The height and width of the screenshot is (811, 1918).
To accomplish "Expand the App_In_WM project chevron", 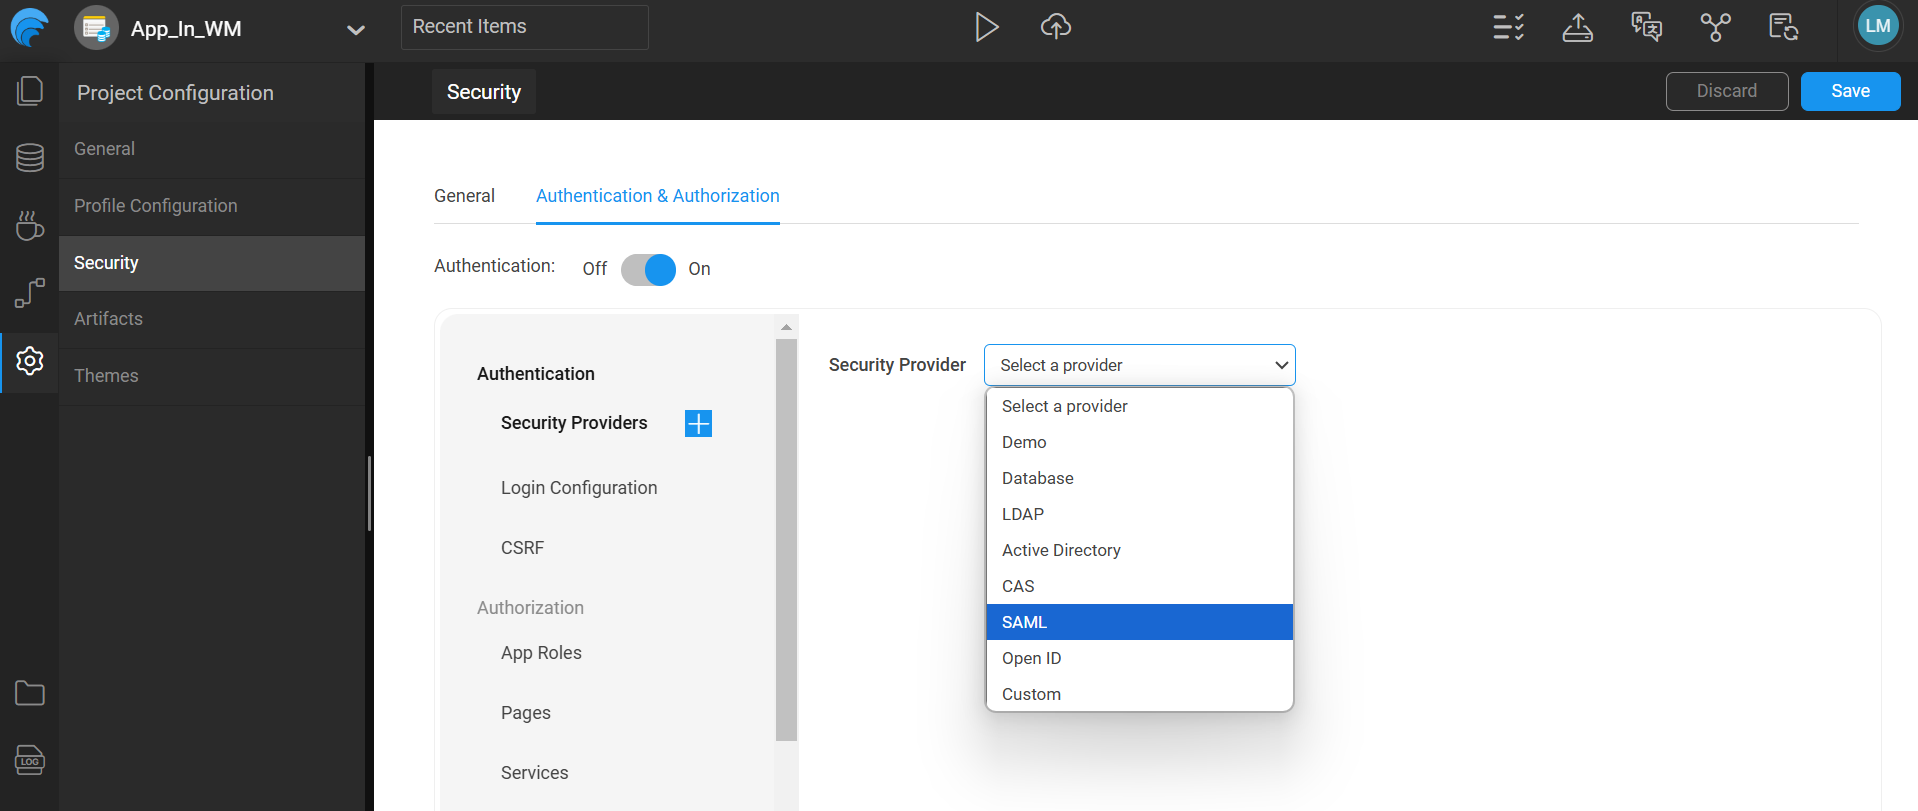I will tap(355, 30).
